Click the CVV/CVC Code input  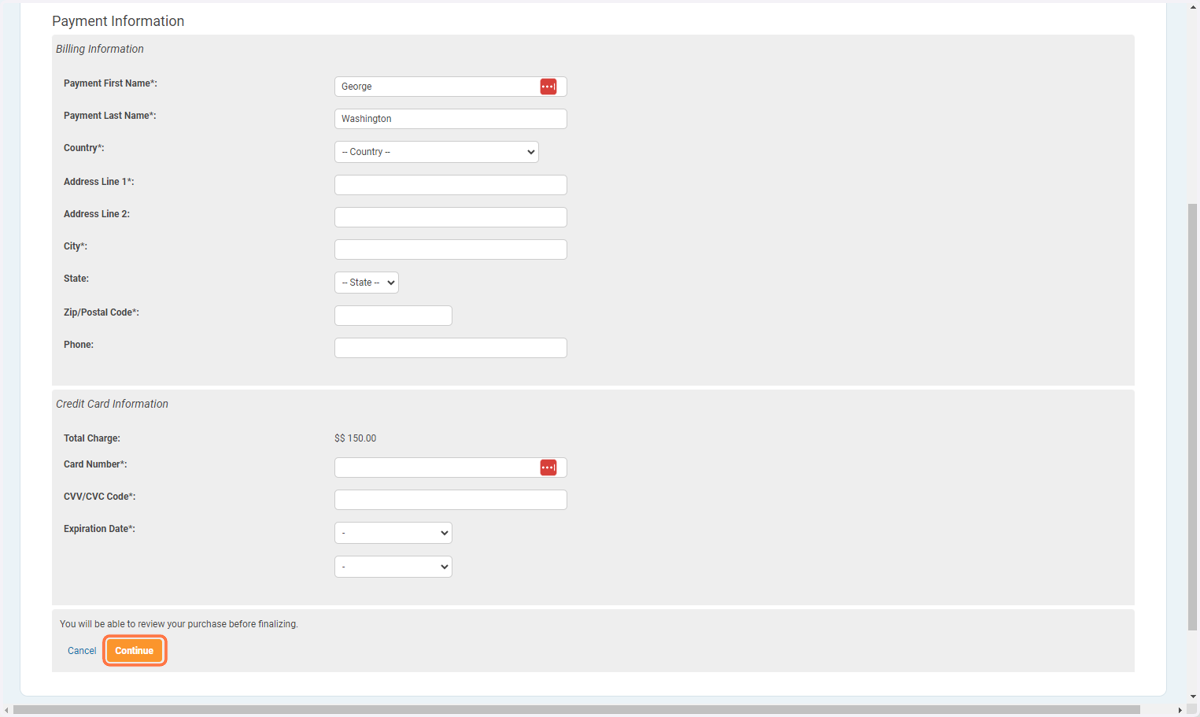pos(451,499)
